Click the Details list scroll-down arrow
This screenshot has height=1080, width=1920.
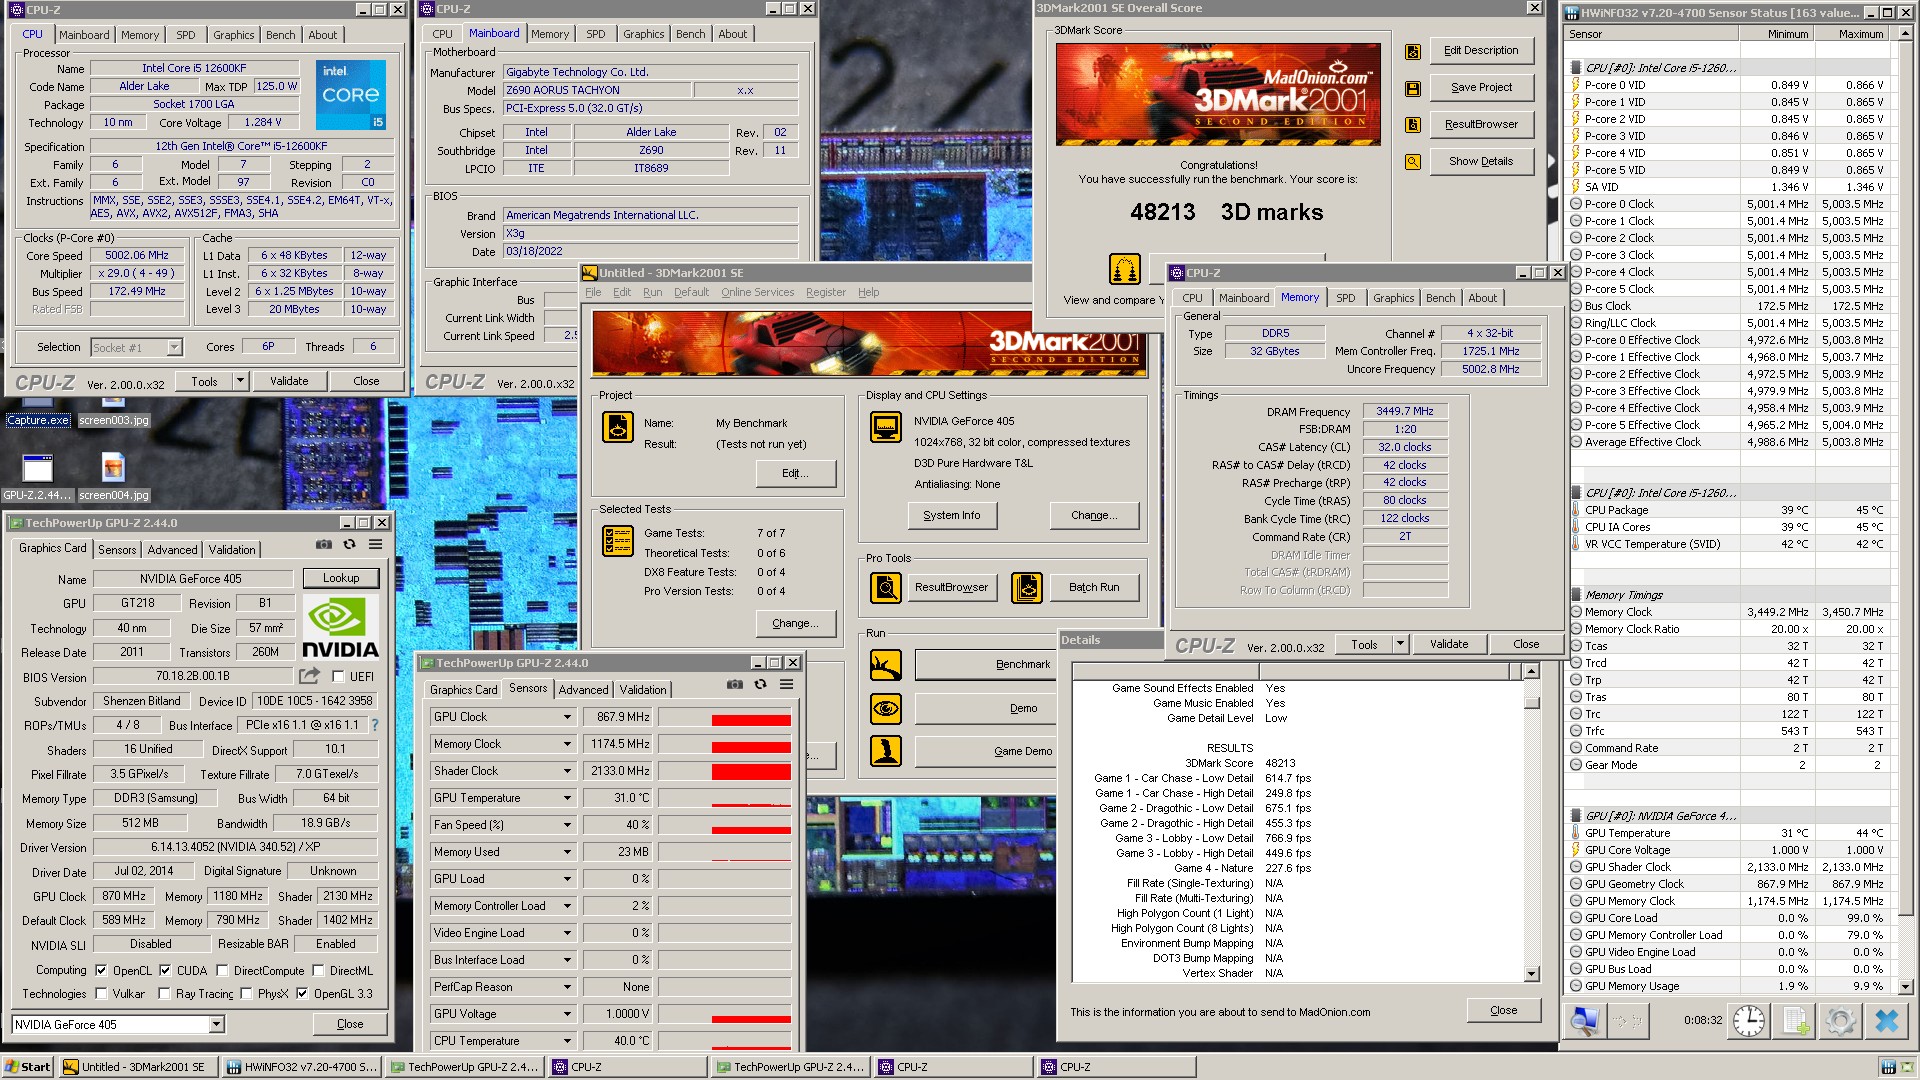click(x=1531, y=973)
